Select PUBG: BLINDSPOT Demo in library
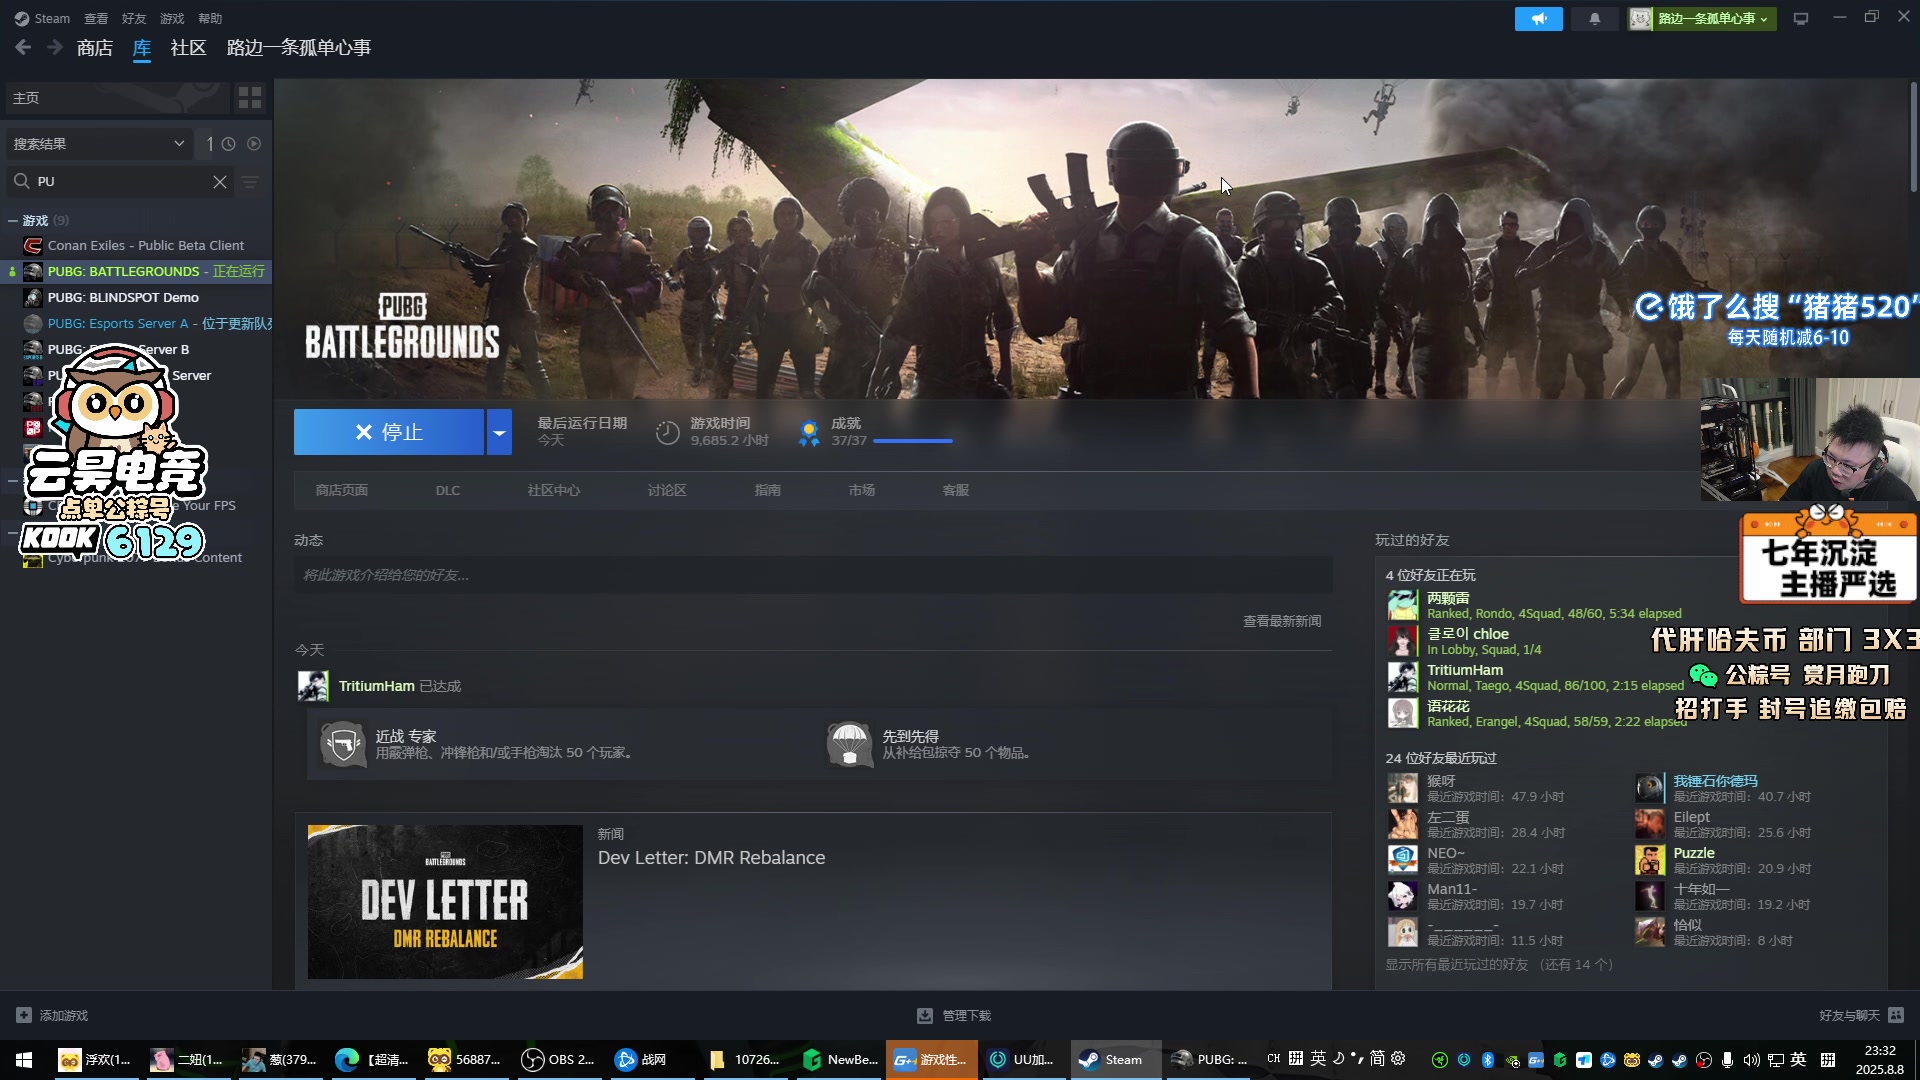1920x1080 pixels. pos(123,297)
